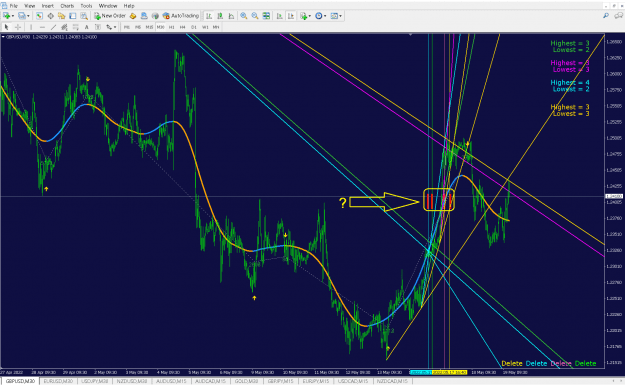Screen dimensions: 625x385
Task: Open the Tools menu
Action: 86,6
